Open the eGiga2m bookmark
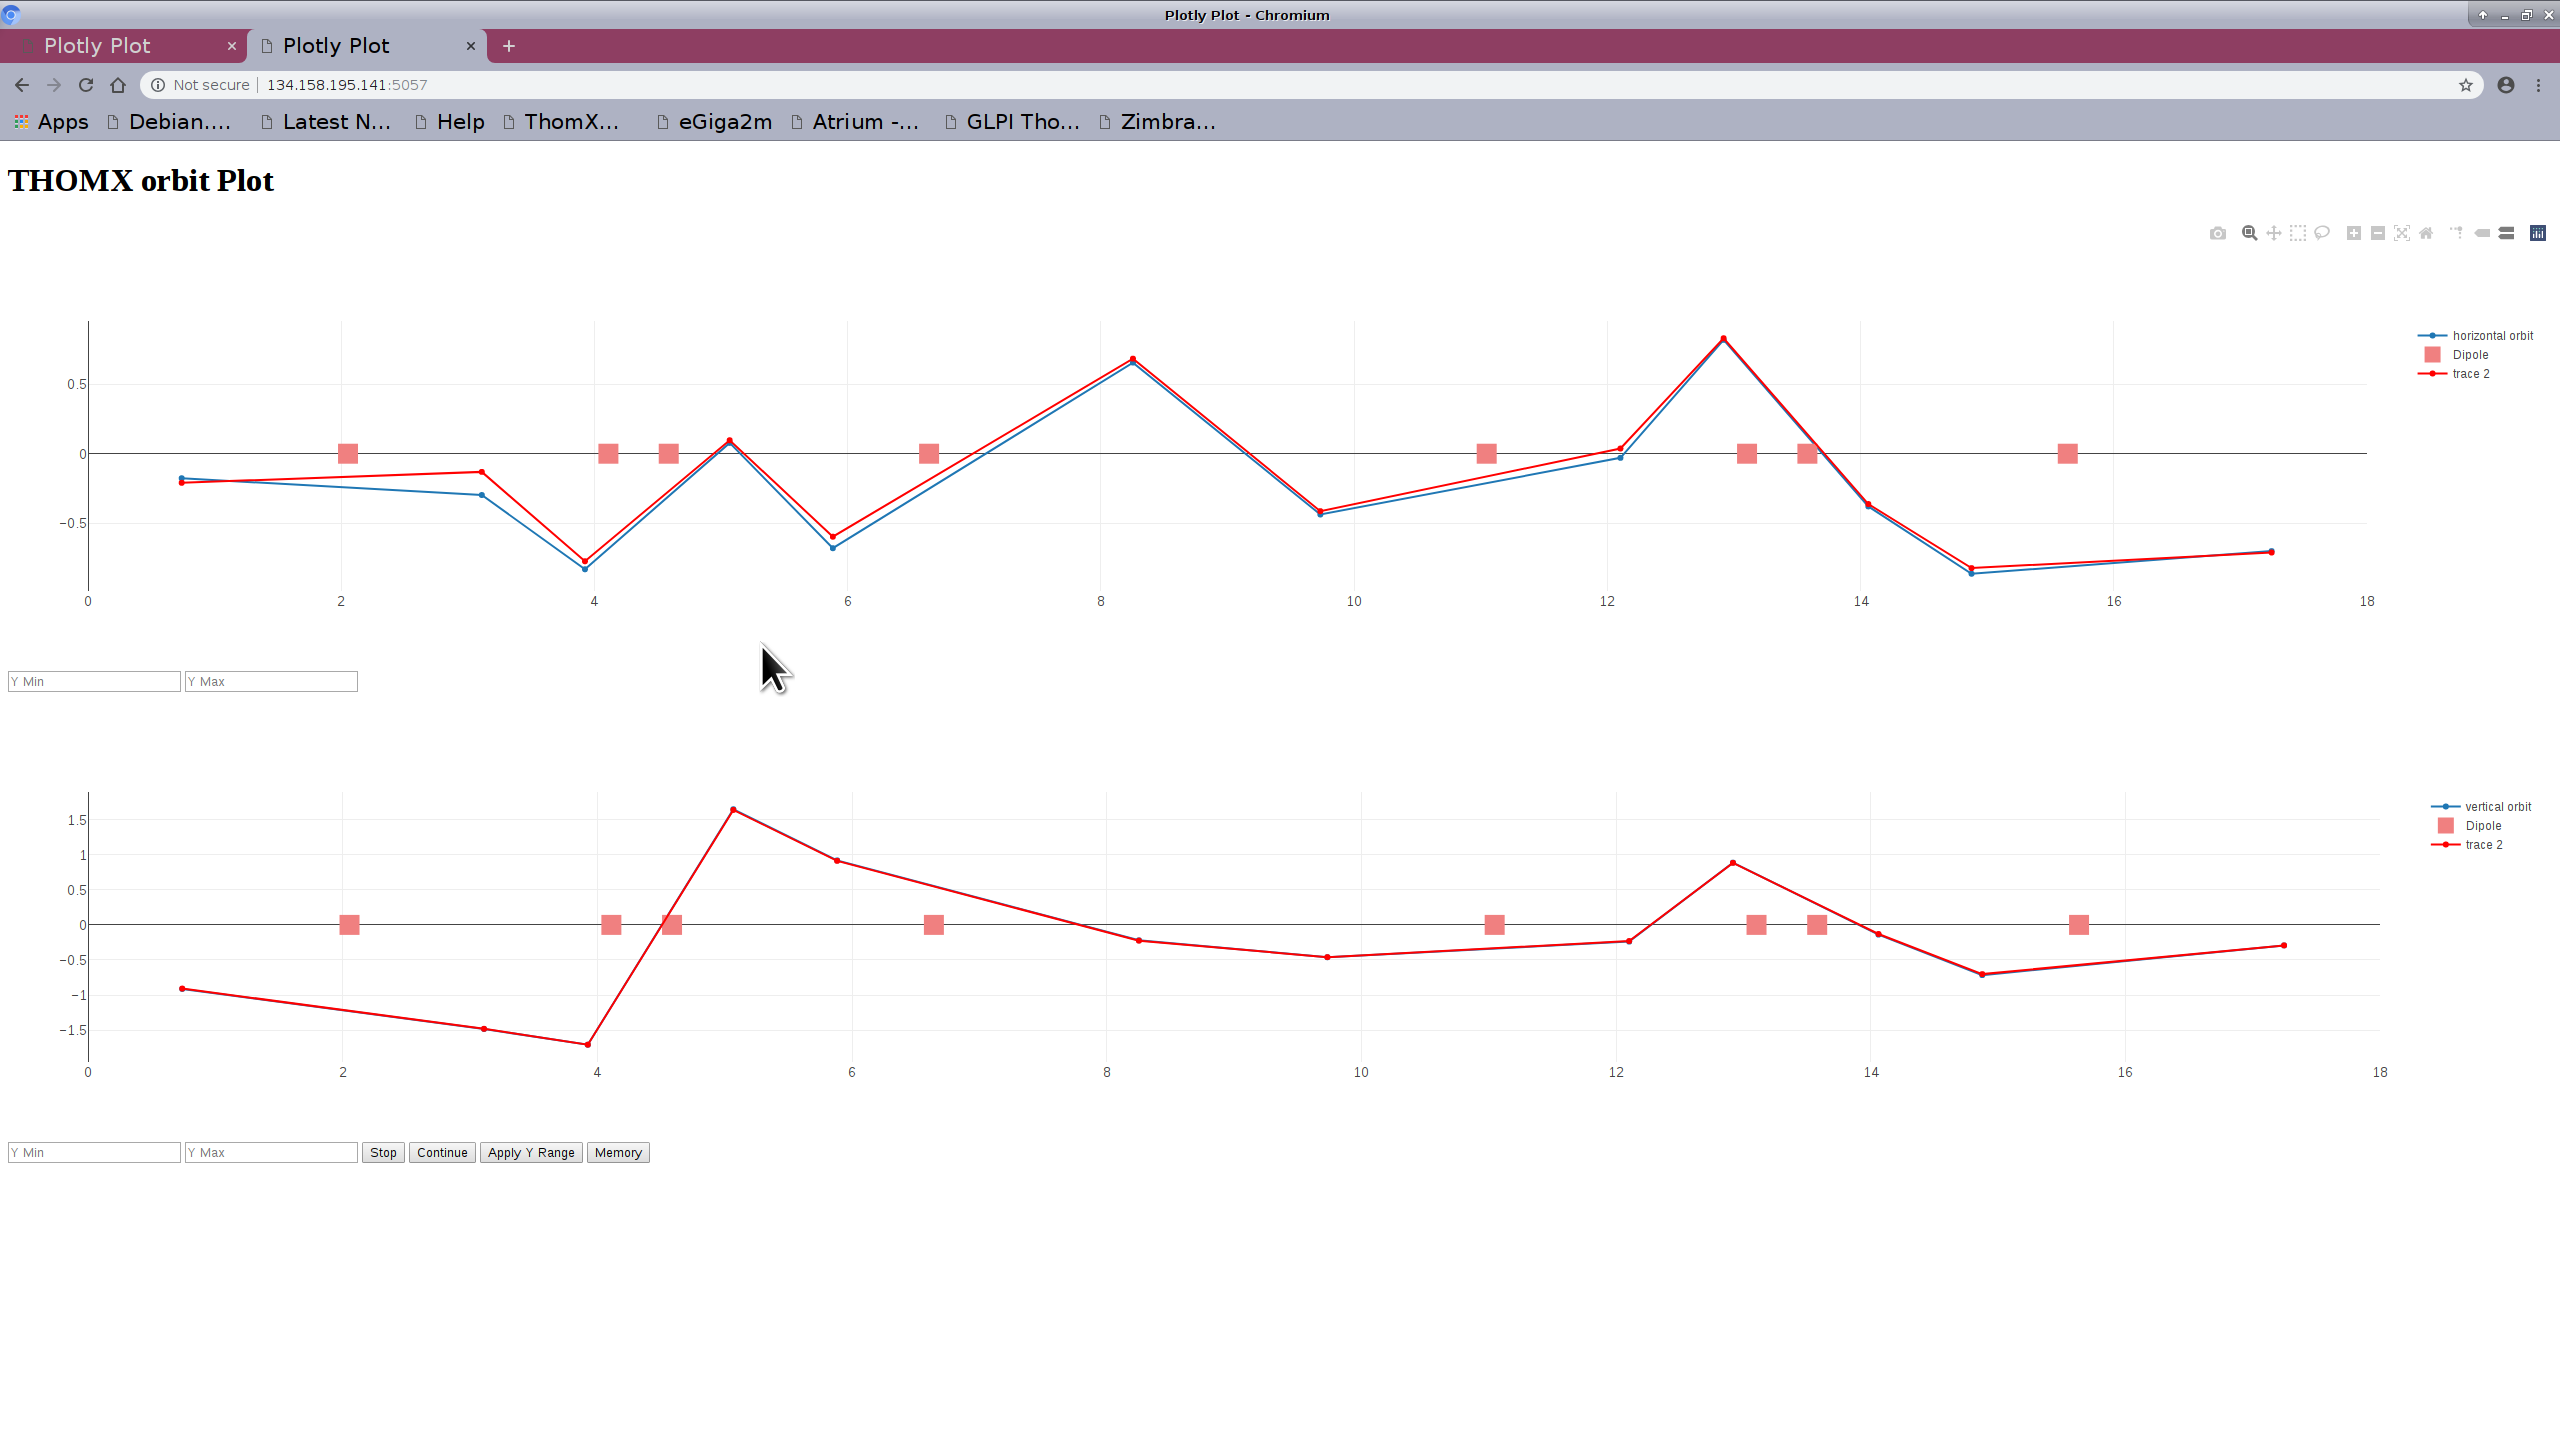Image resolution: width=2560 pixels, height=1440 pixels. click(714, 122)
